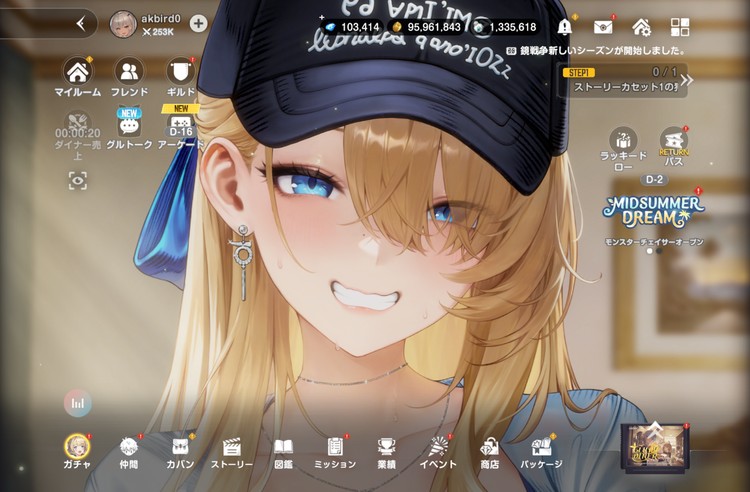Select the second banner page dot
The height and width of the screenshot is (492, 750).
coord(659,251)
